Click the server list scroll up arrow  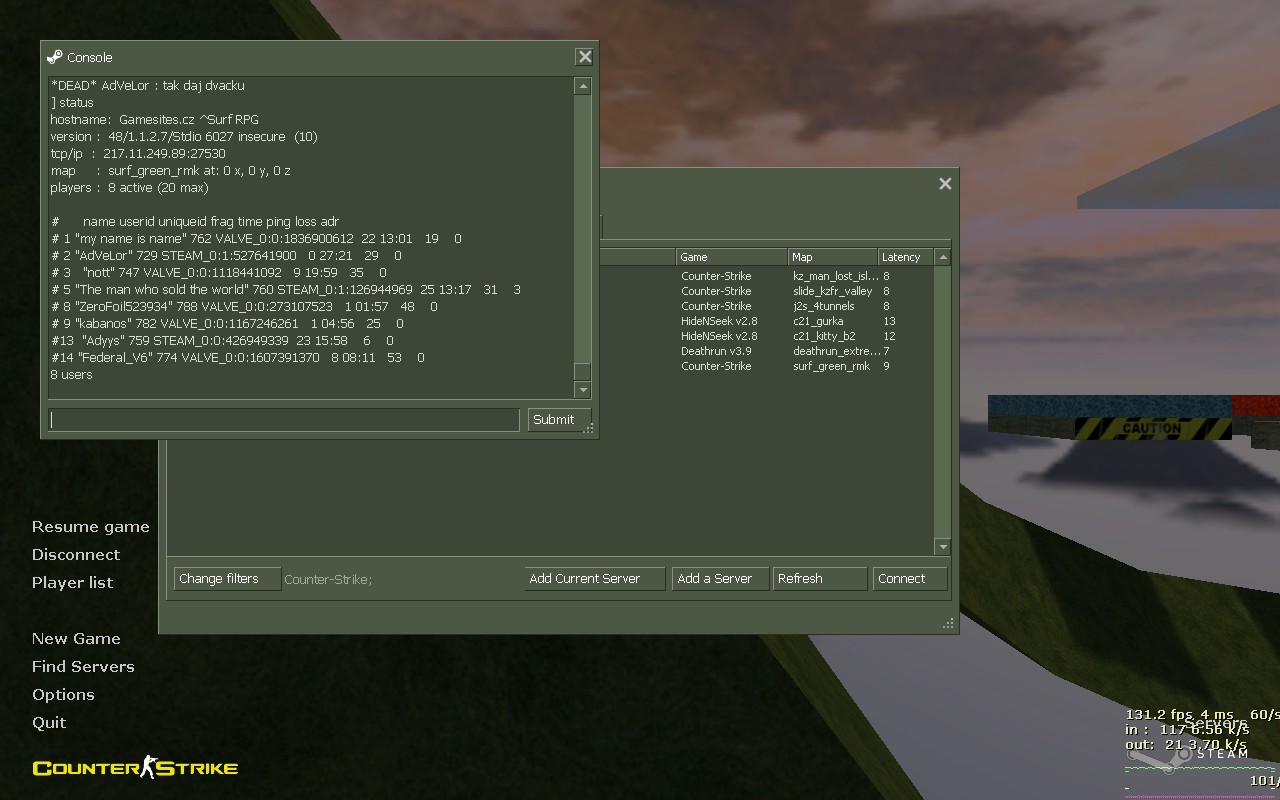pyautogui.click(x=942, y=257)
